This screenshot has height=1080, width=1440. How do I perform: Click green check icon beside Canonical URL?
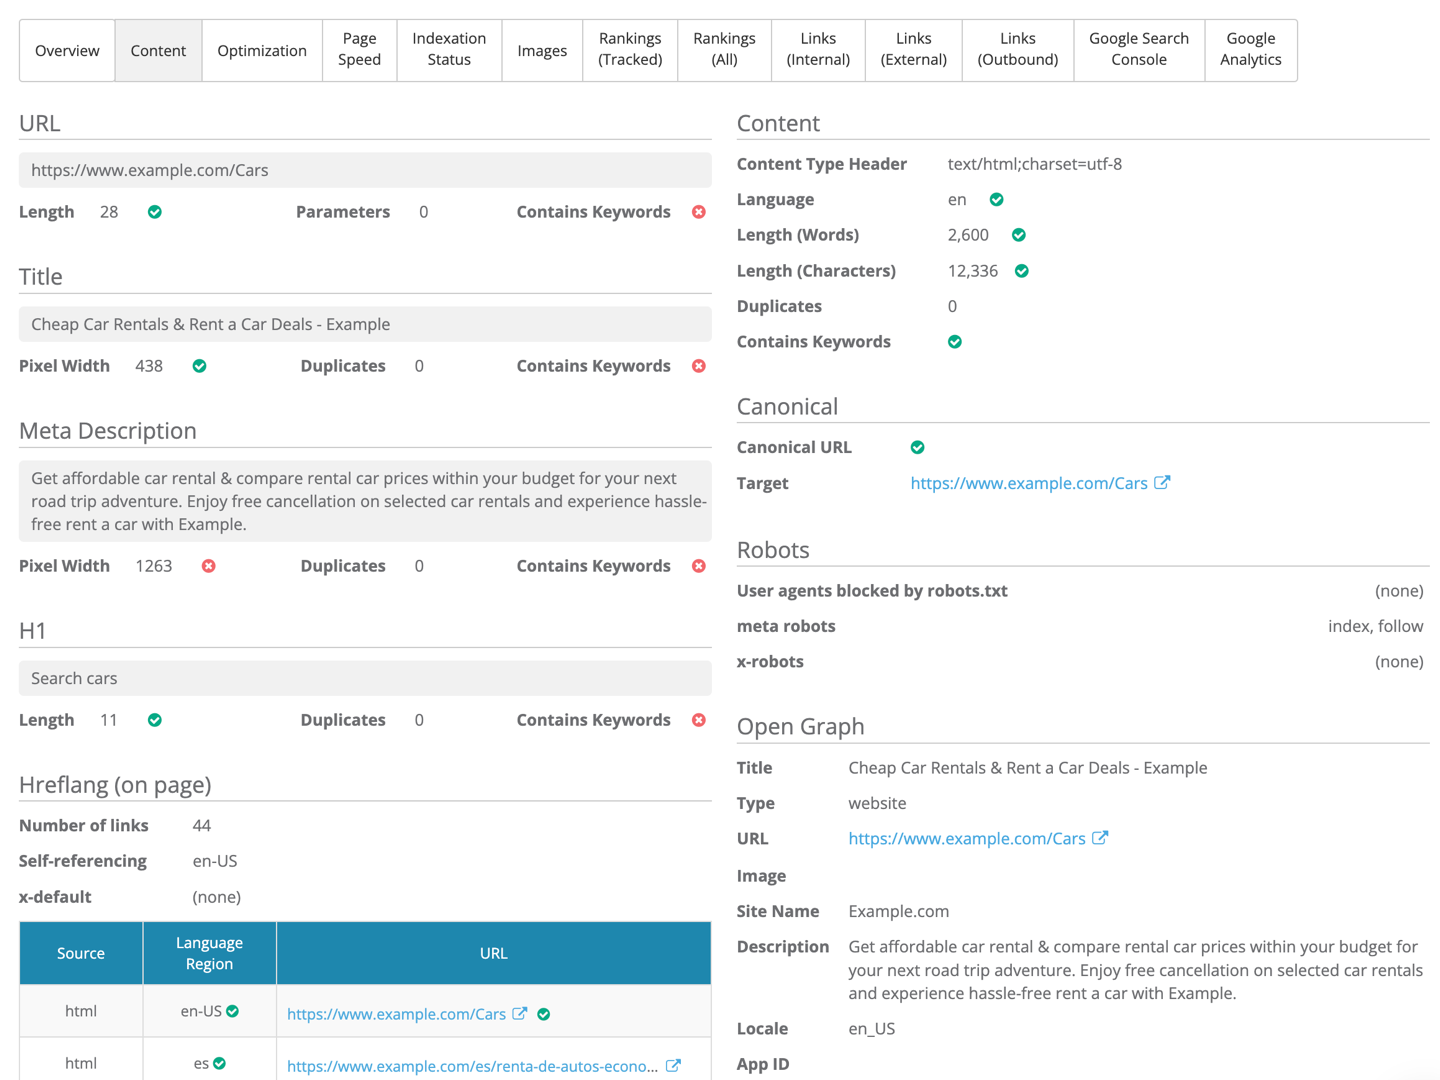pos(917,447)
